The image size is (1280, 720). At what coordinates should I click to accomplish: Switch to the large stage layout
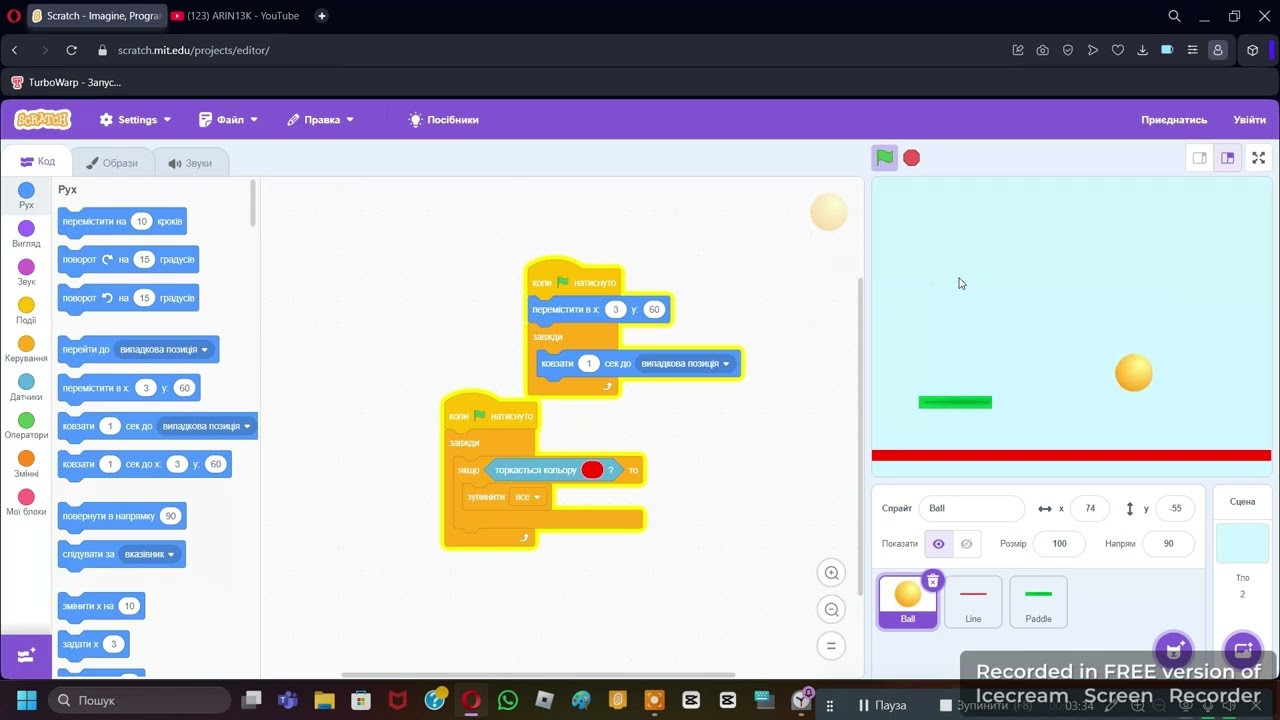1227,158
